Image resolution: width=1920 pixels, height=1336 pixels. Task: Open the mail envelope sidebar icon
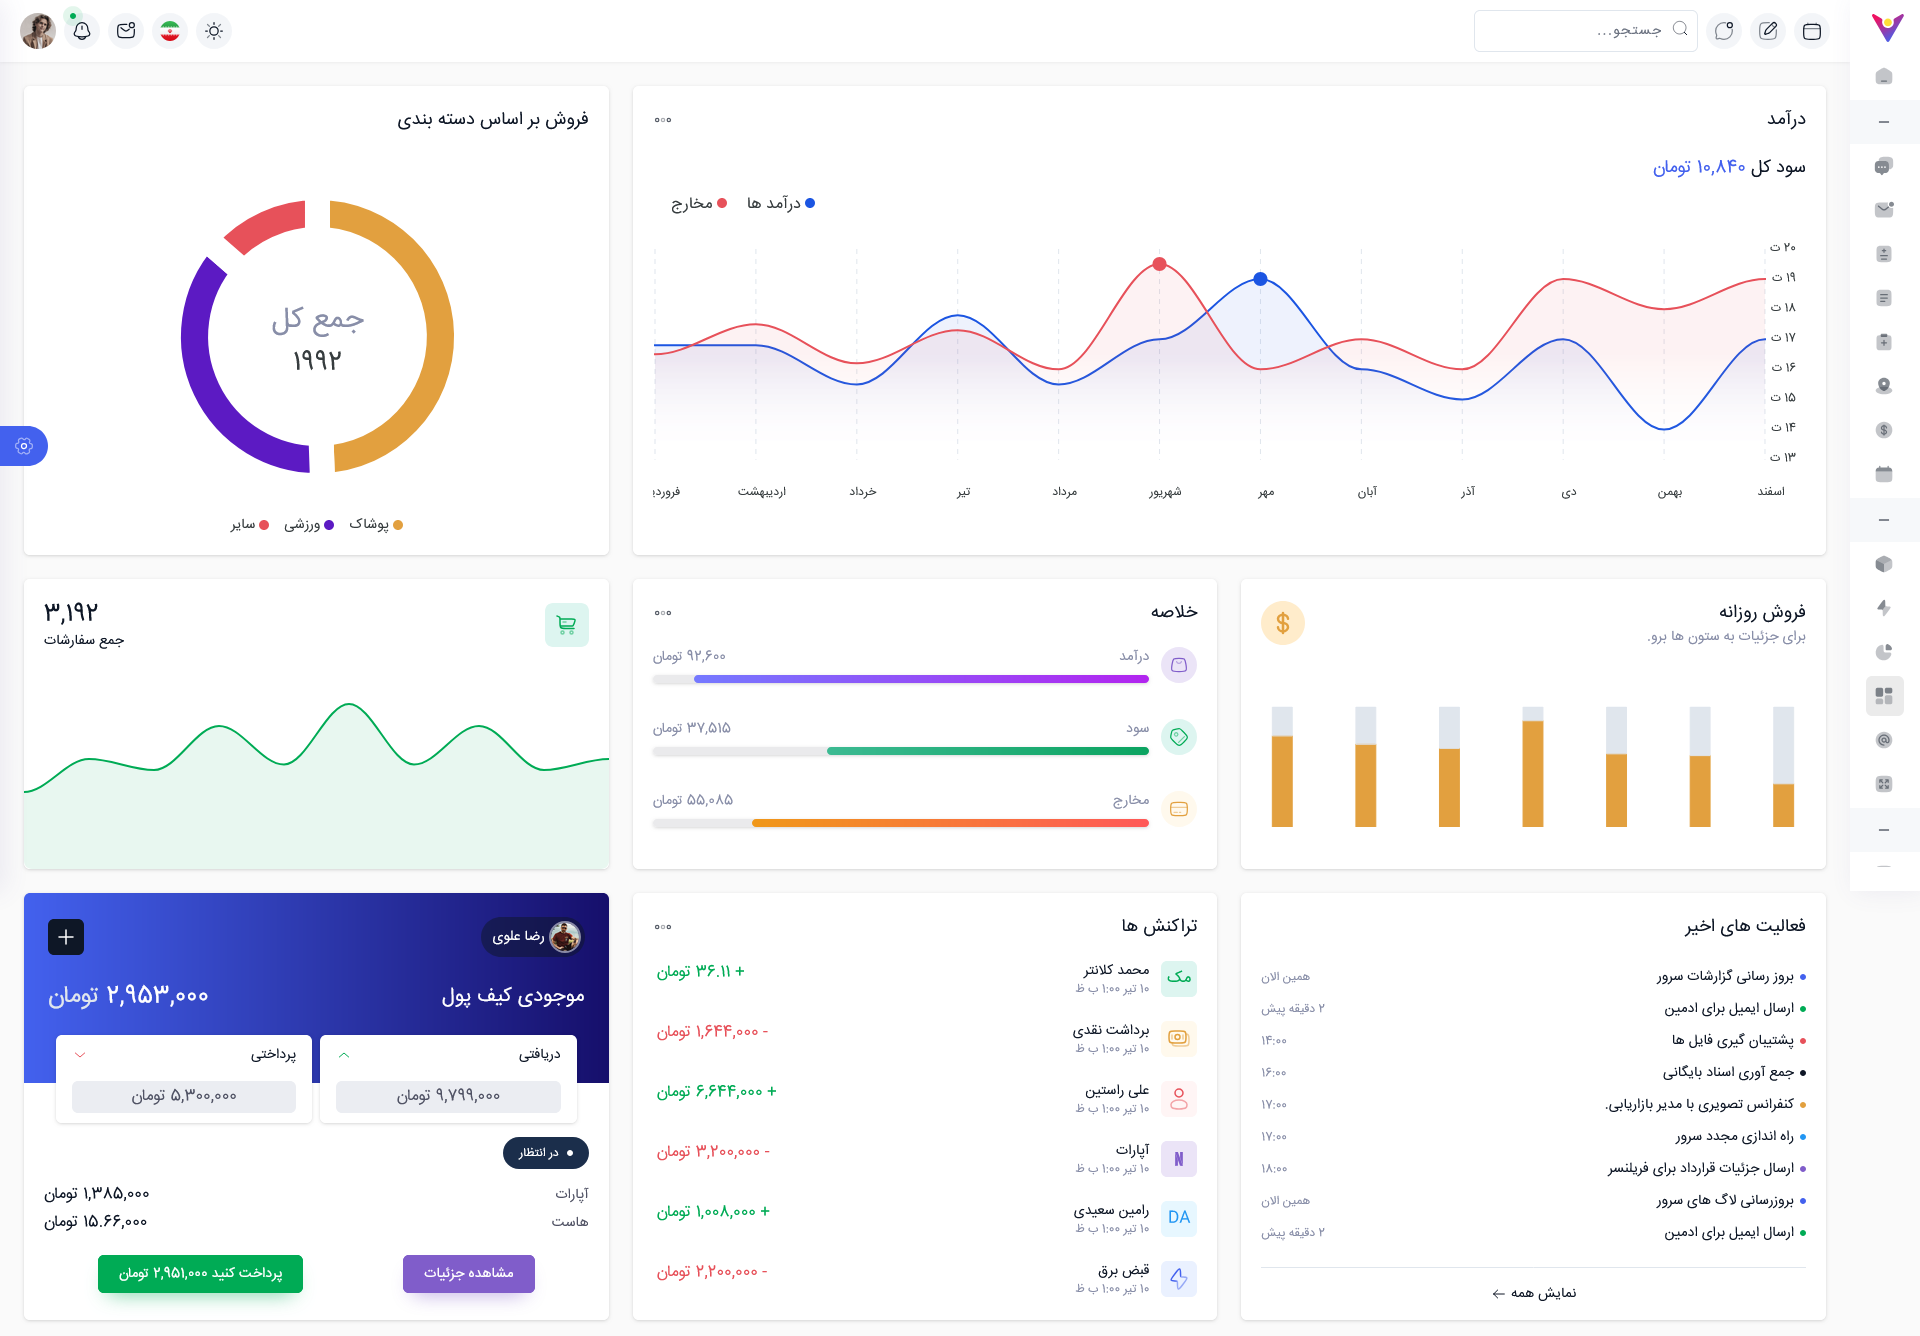[x=1884, y=210]
